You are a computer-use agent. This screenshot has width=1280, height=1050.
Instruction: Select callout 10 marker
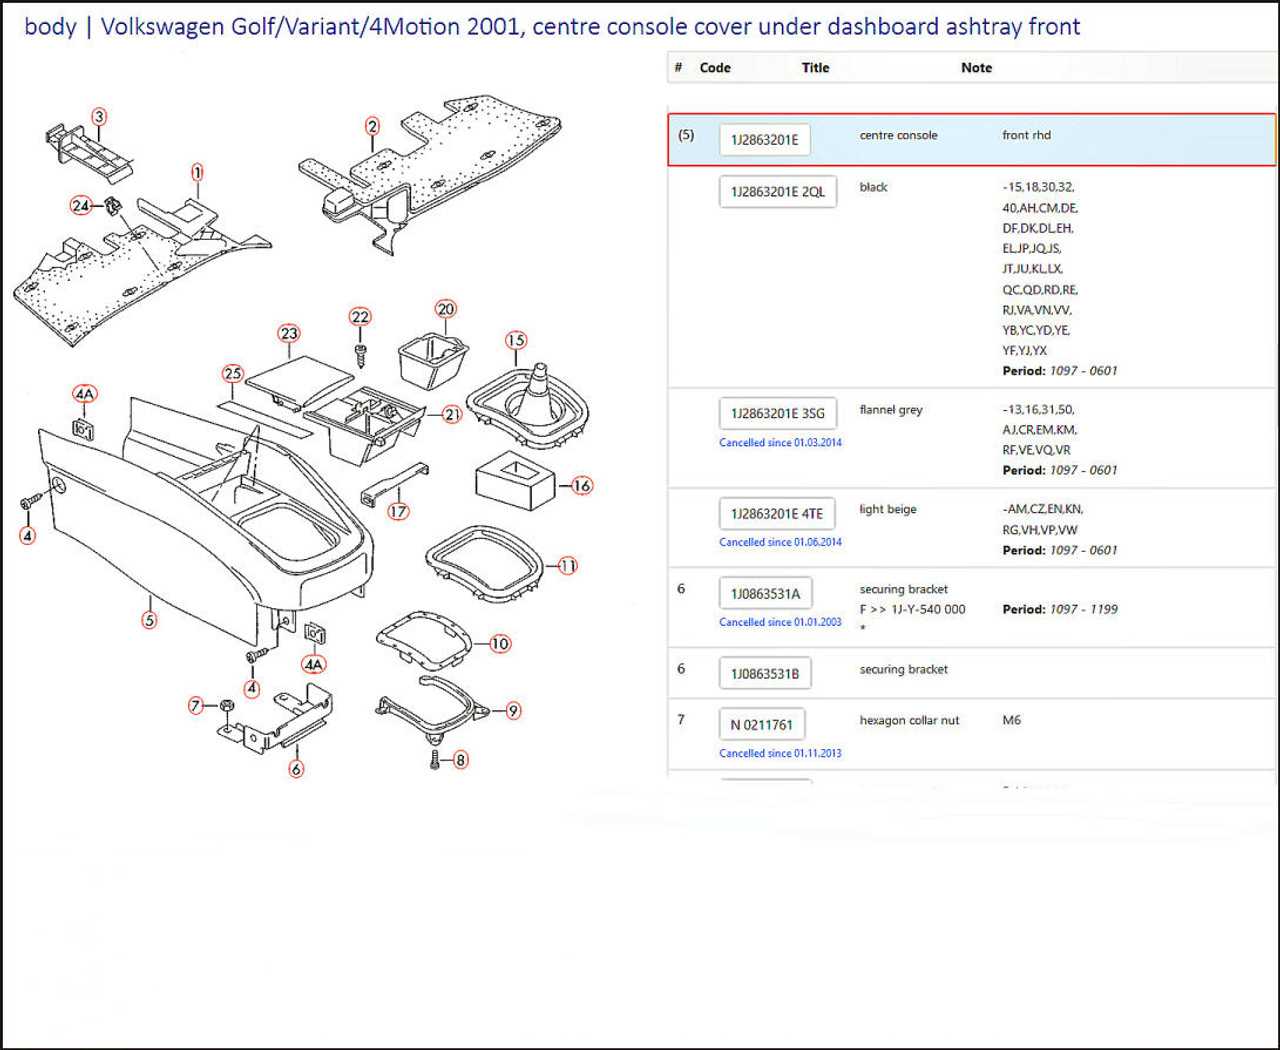[x=500, y=644]
